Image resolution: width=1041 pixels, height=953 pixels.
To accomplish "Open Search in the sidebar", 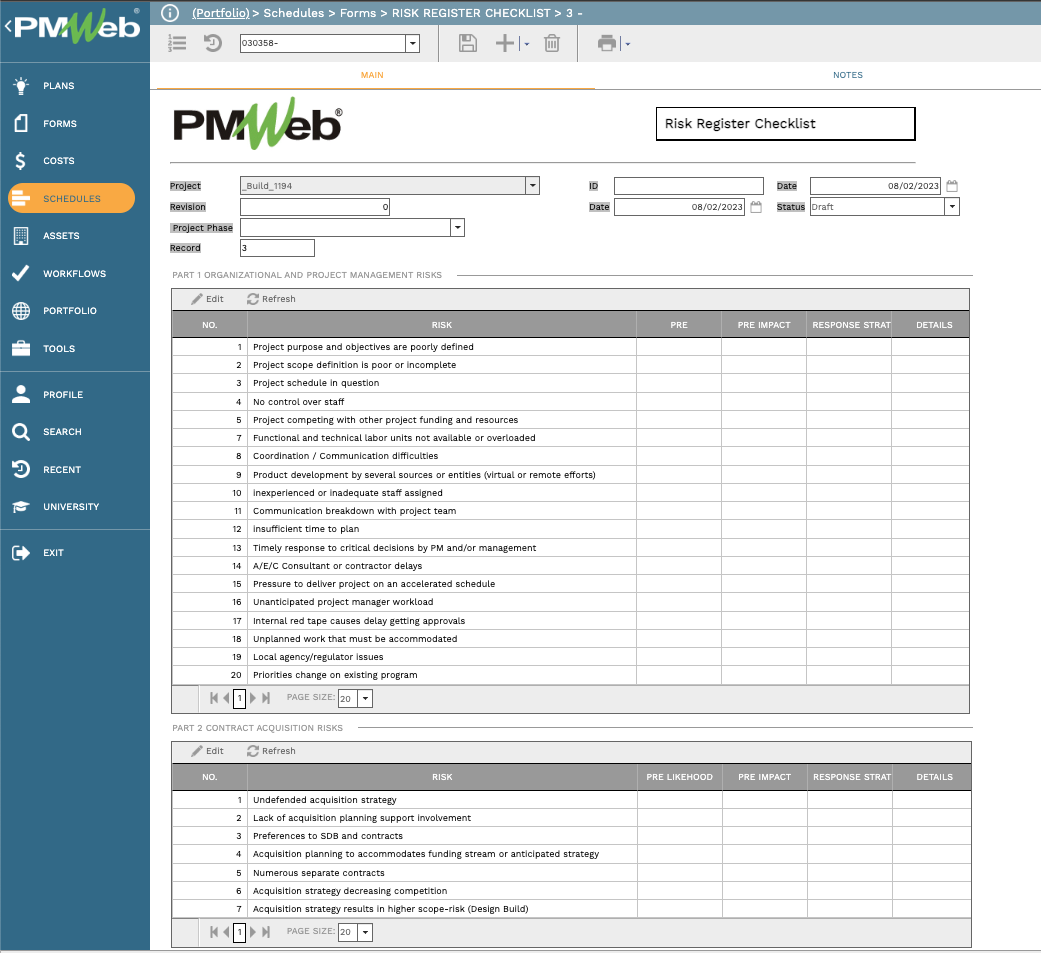I will [62, 432].
